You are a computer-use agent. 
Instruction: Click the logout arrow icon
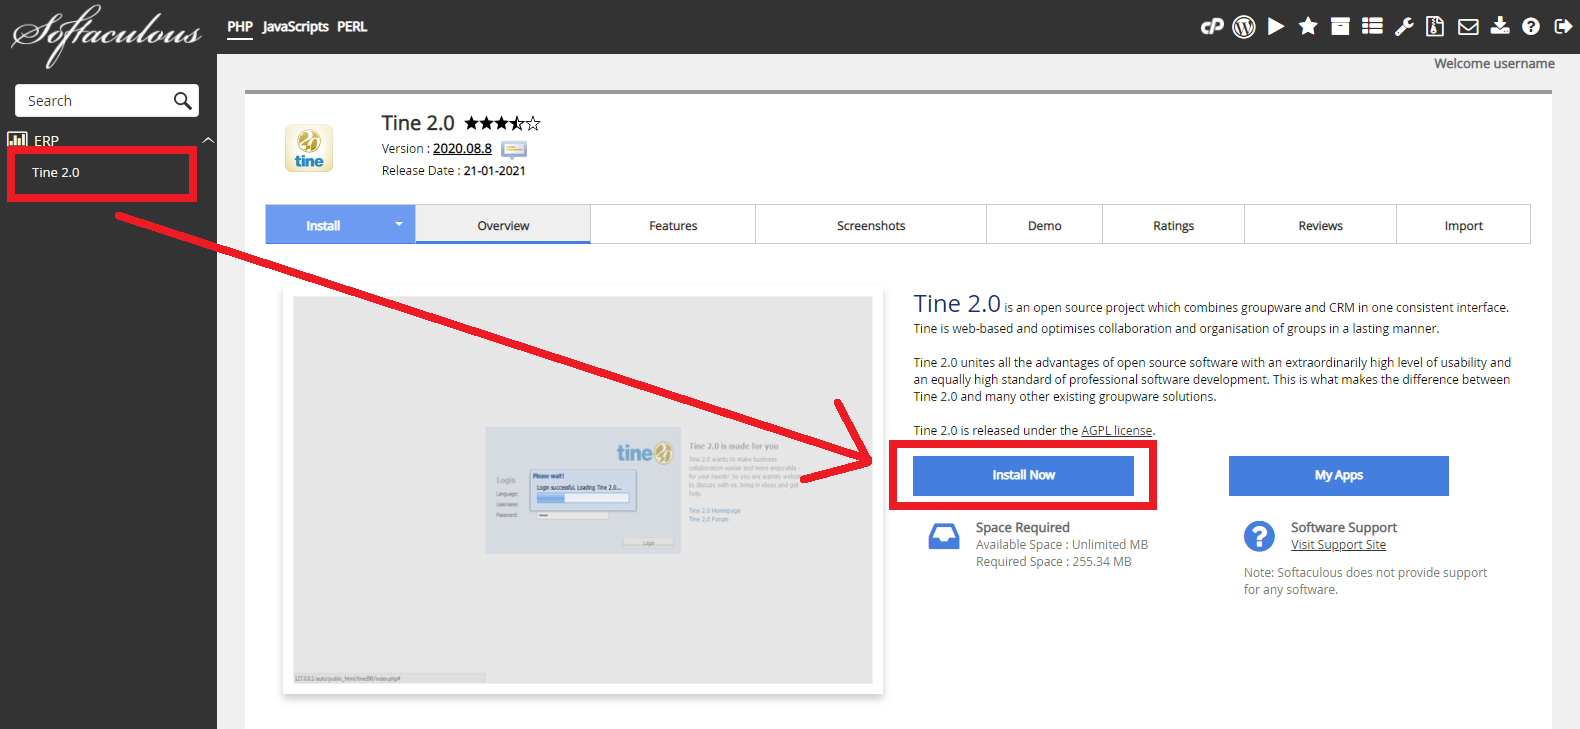tap(1563, 27)
